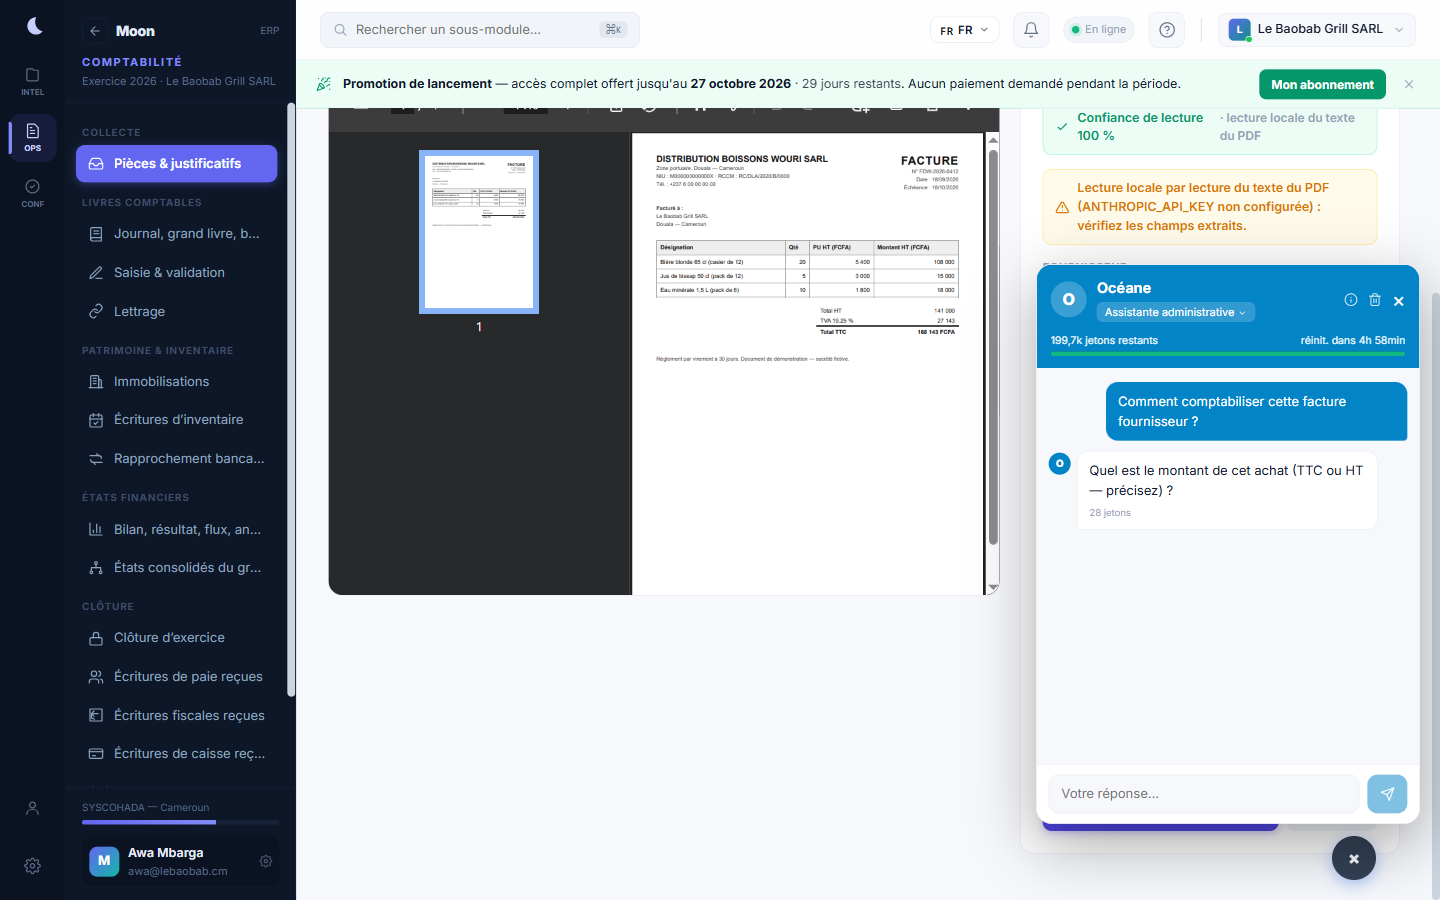Click the Moon crescent logo

tap(34, 26)
